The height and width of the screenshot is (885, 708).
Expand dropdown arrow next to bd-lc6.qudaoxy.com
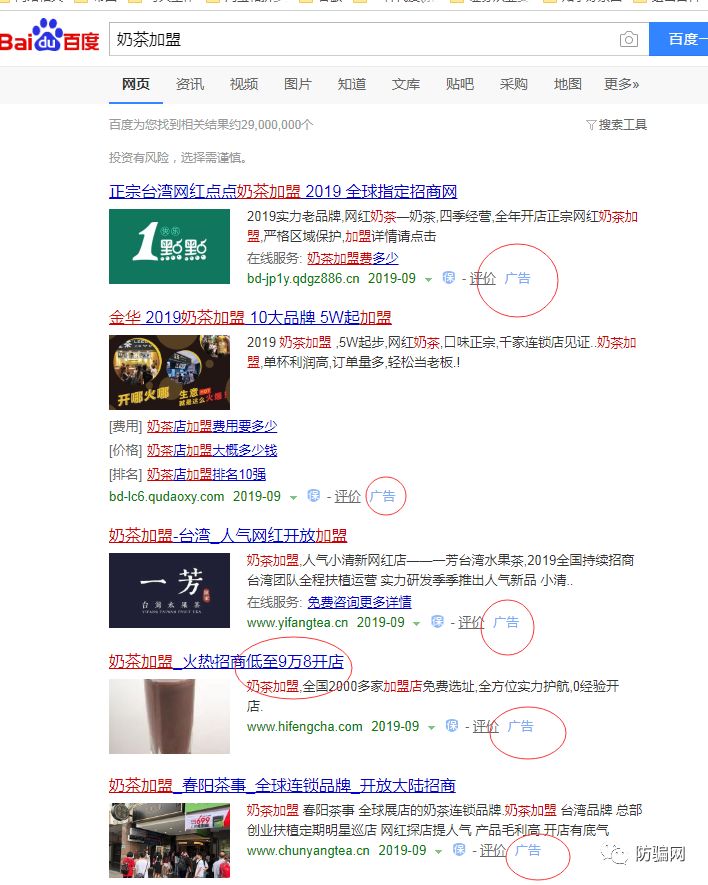294,497
